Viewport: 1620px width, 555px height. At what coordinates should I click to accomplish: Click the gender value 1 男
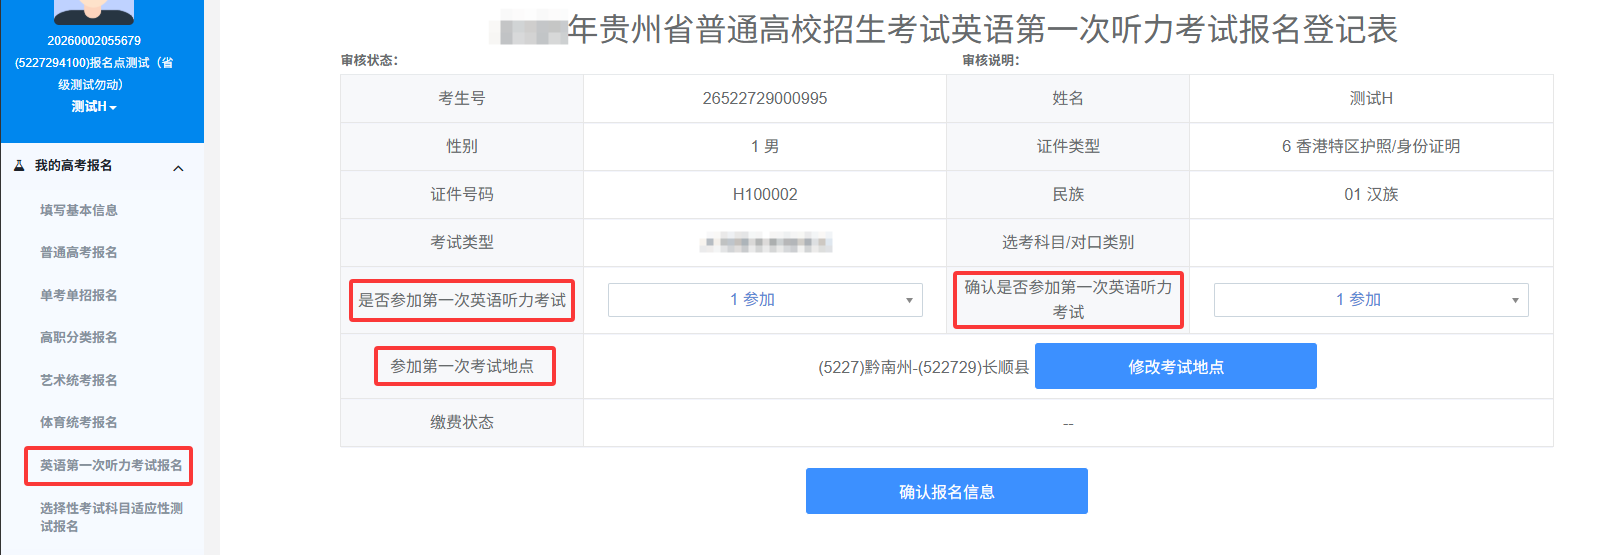[765, 146]
